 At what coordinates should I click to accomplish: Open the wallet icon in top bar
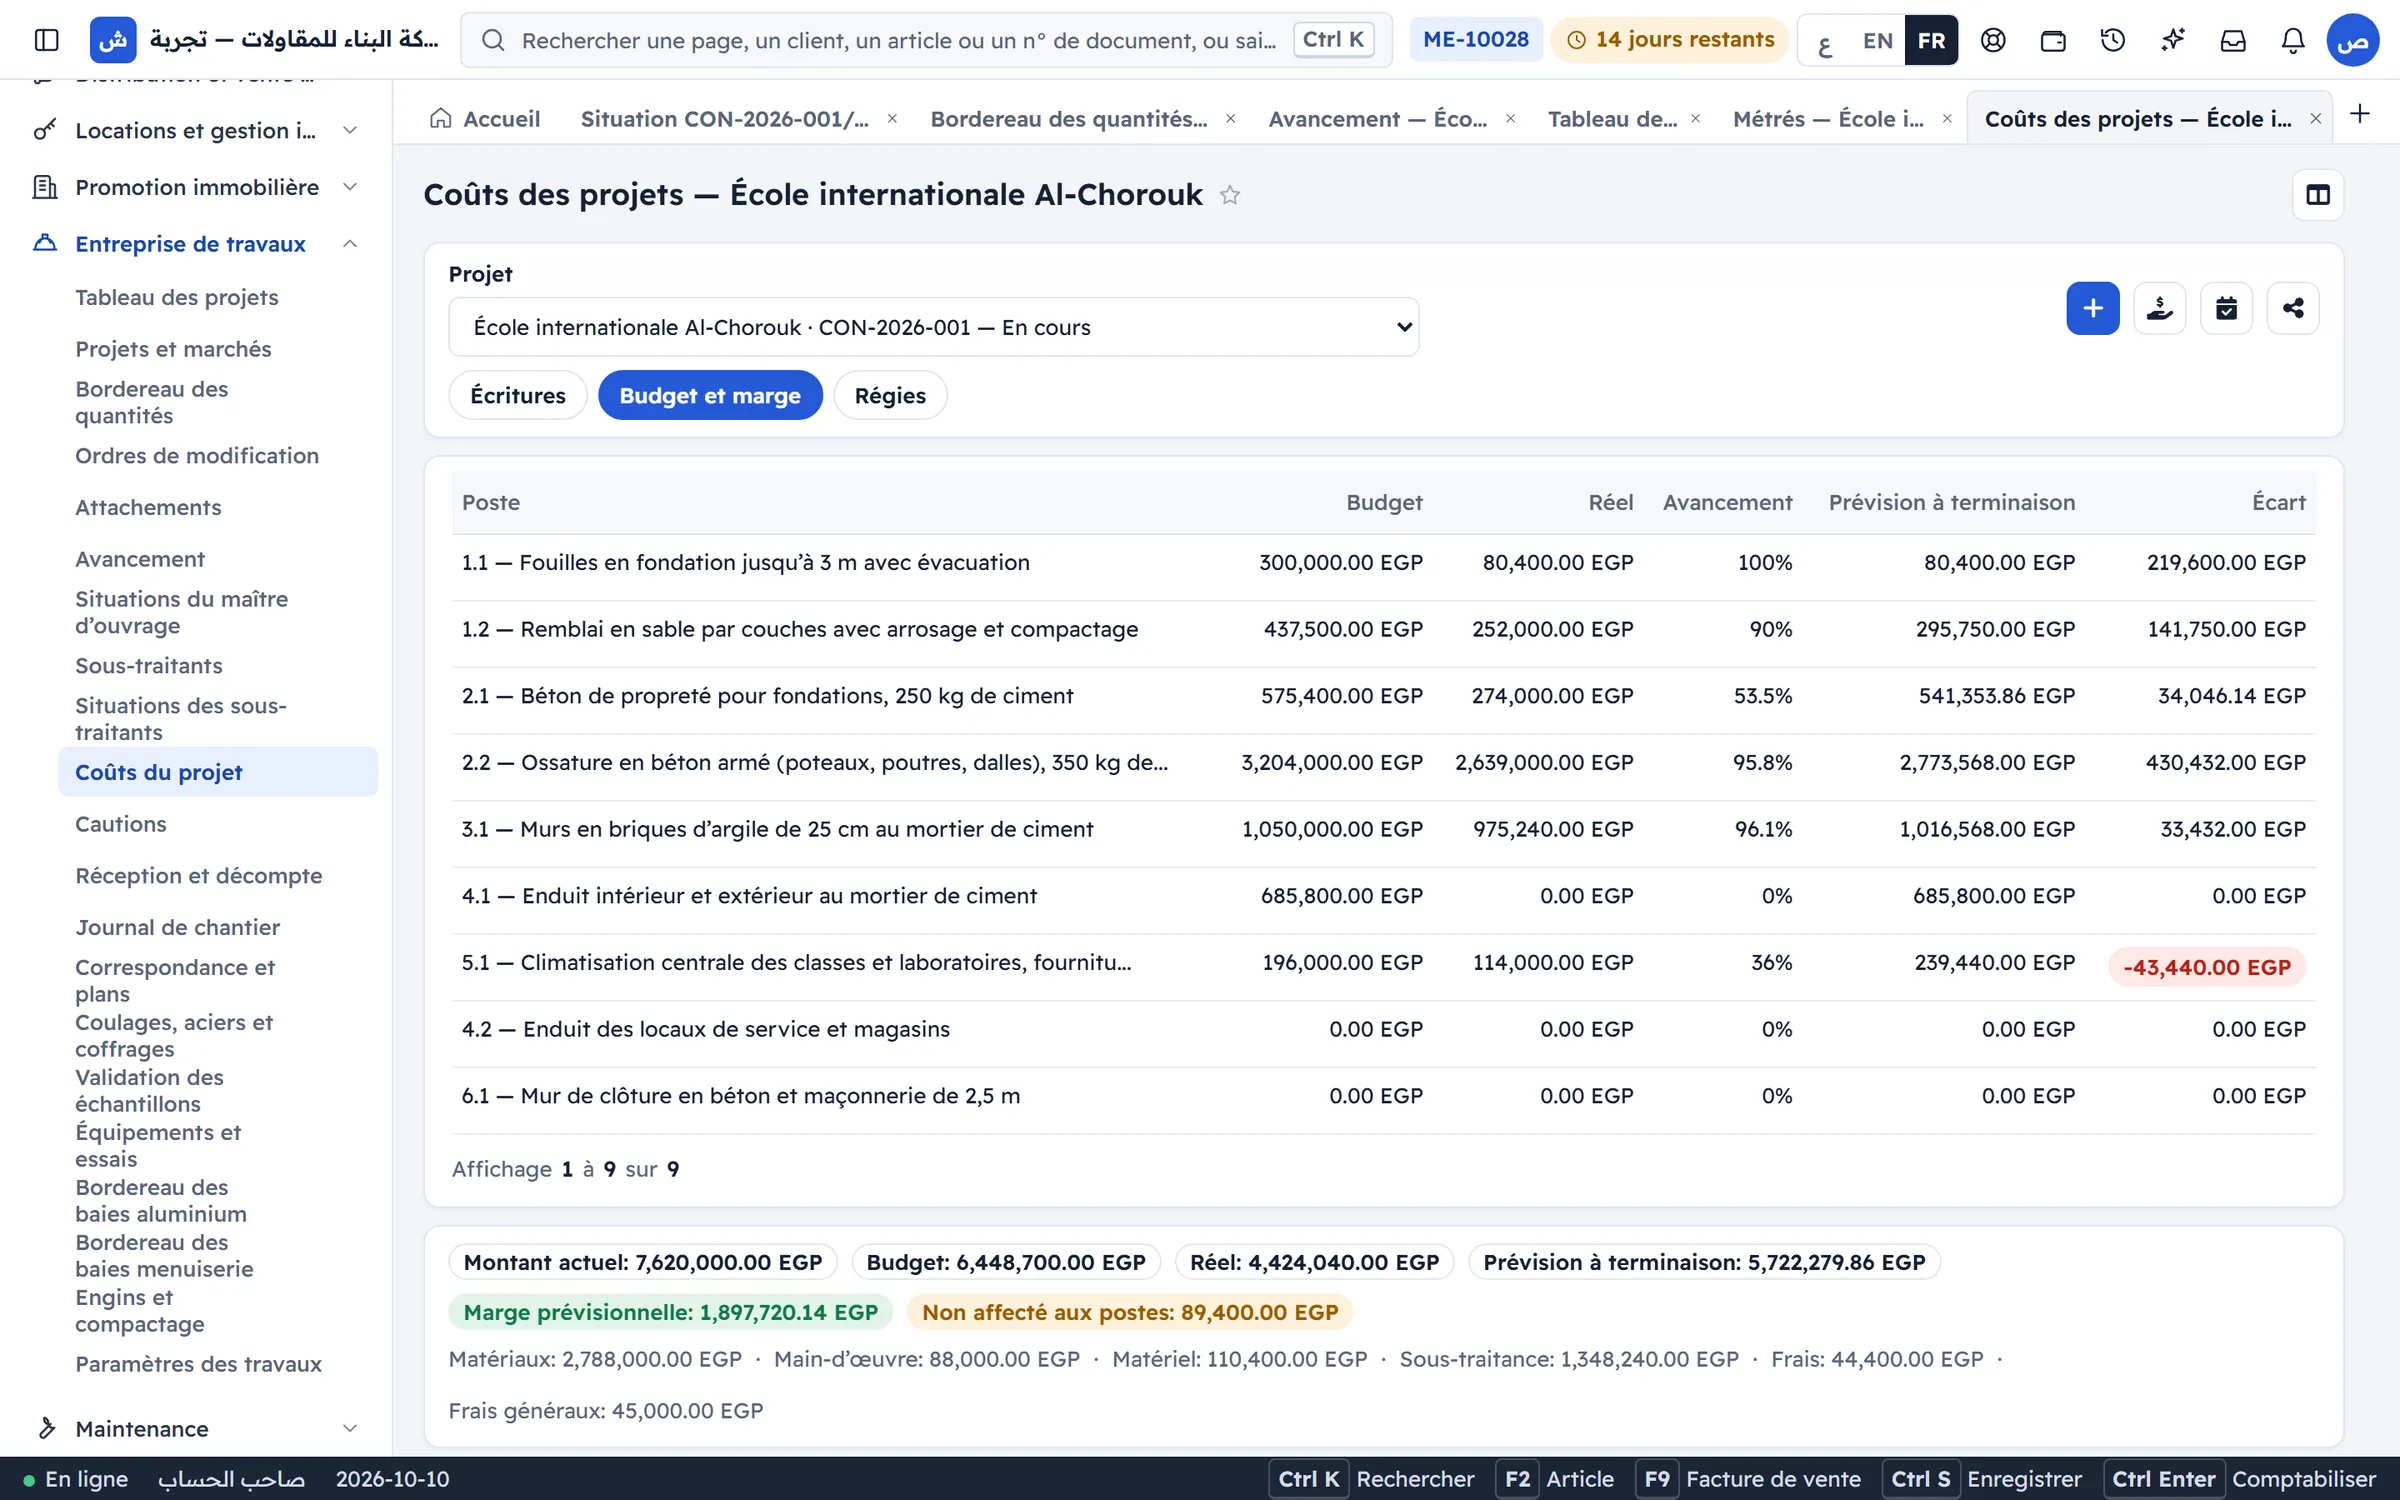(2053, 40)
